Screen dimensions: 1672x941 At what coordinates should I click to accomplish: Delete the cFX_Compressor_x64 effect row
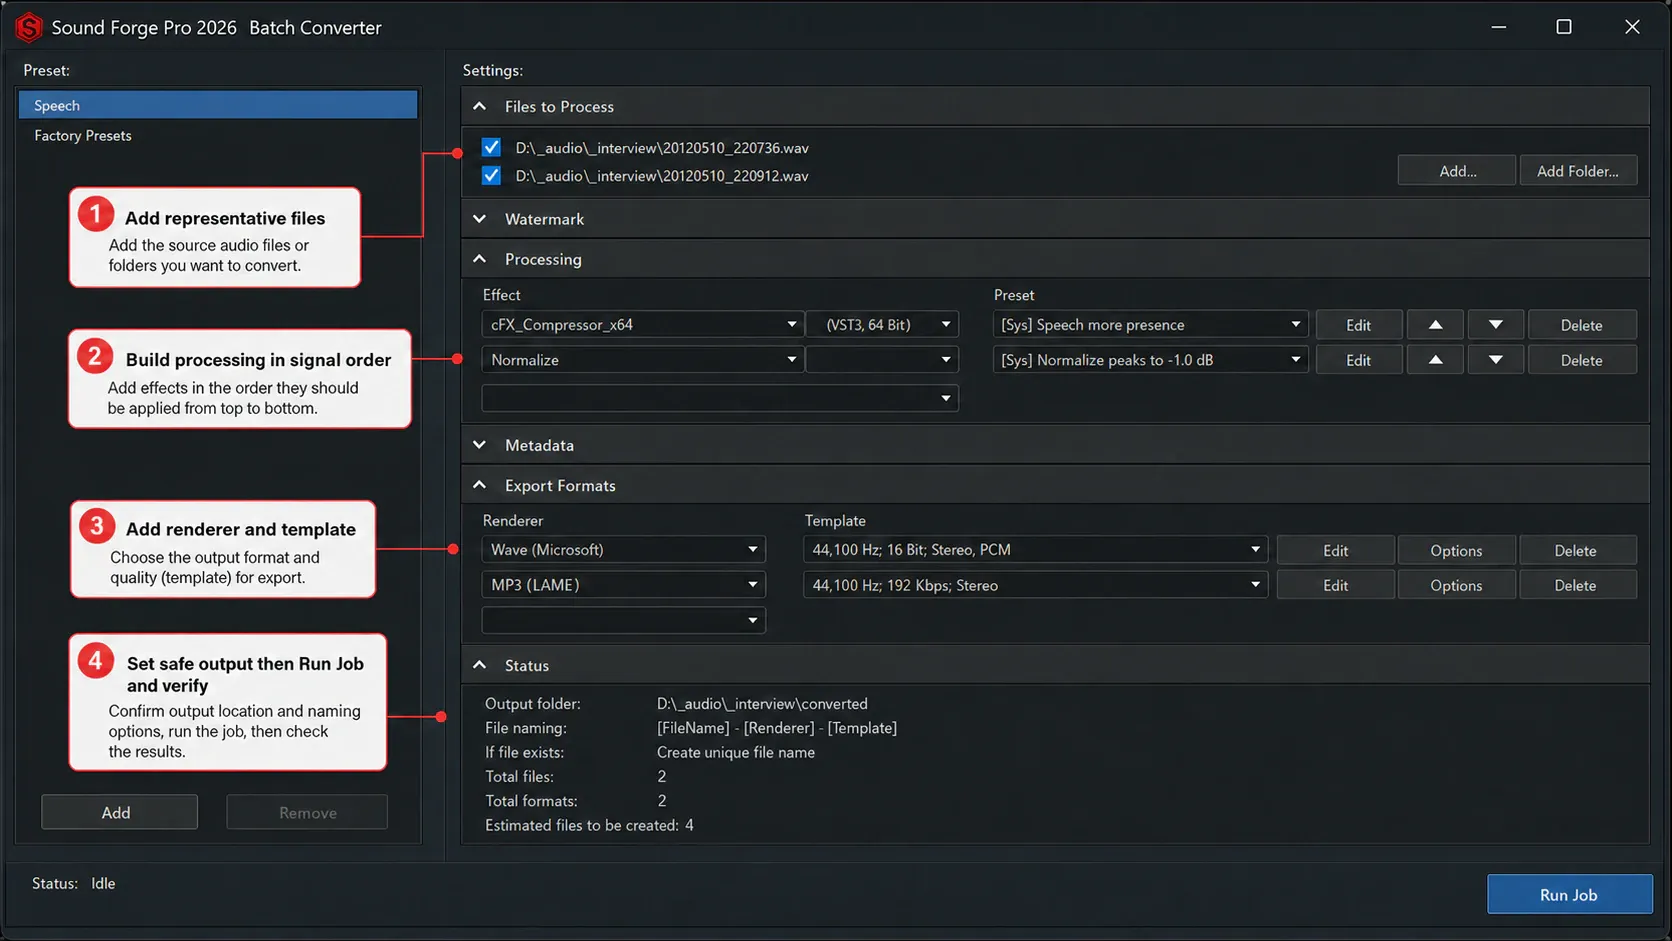[1582, 325]
